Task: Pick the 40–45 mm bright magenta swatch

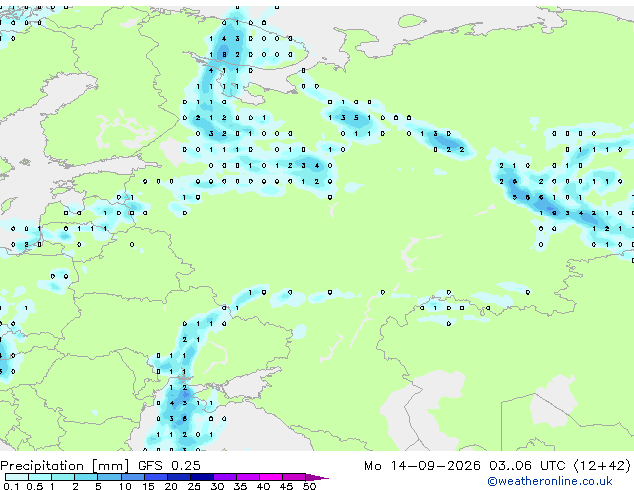Action: coord(271,477)
